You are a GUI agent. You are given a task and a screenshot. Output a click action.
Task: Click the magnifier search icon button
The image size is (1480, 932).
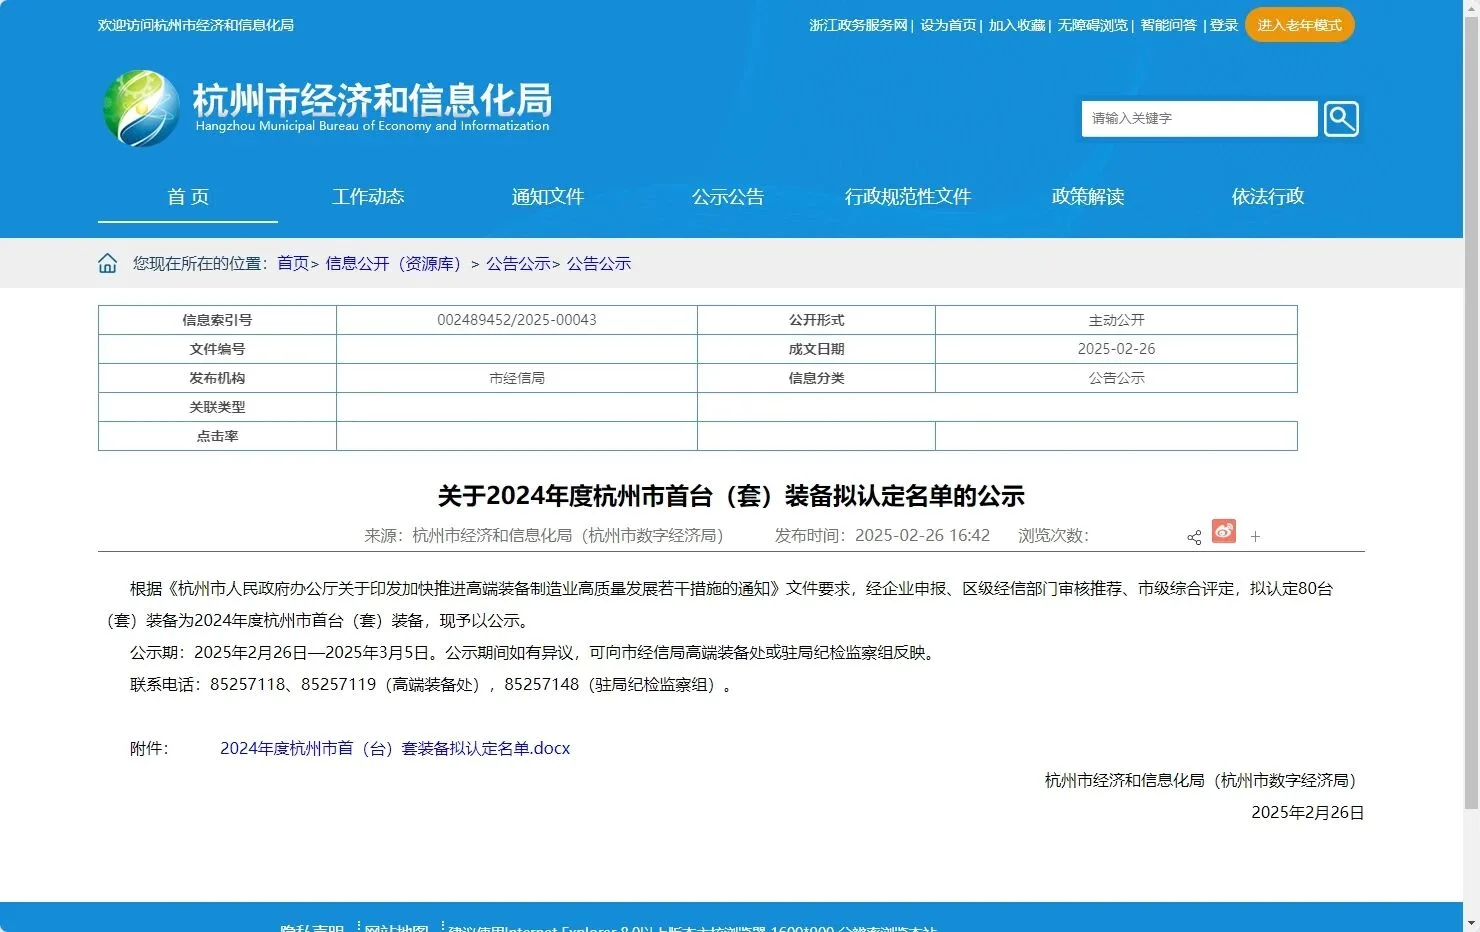pyautogui.click(x=1341, y=119)
